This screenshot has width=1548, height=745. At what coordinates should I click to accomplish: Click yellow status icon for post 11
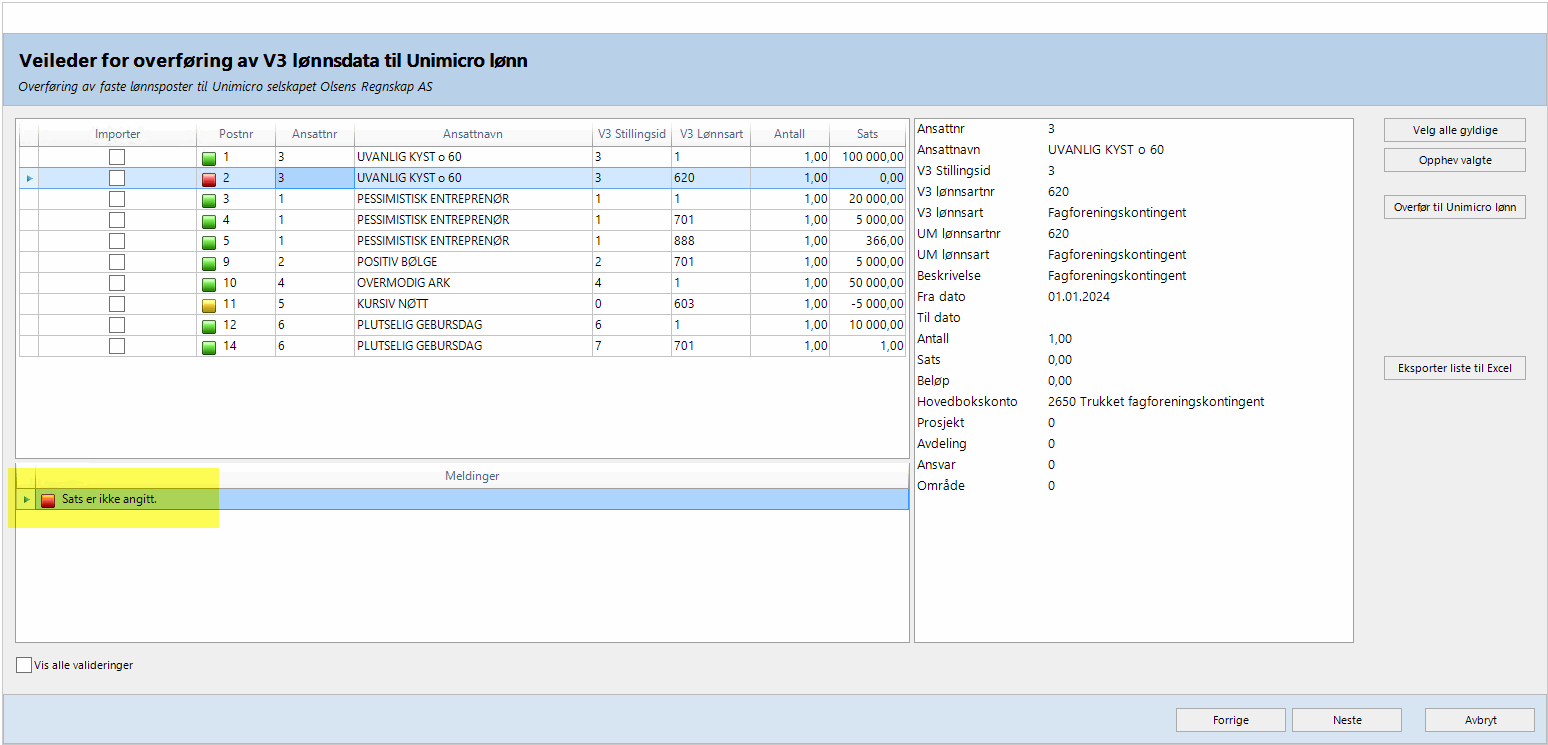(209, 304)
